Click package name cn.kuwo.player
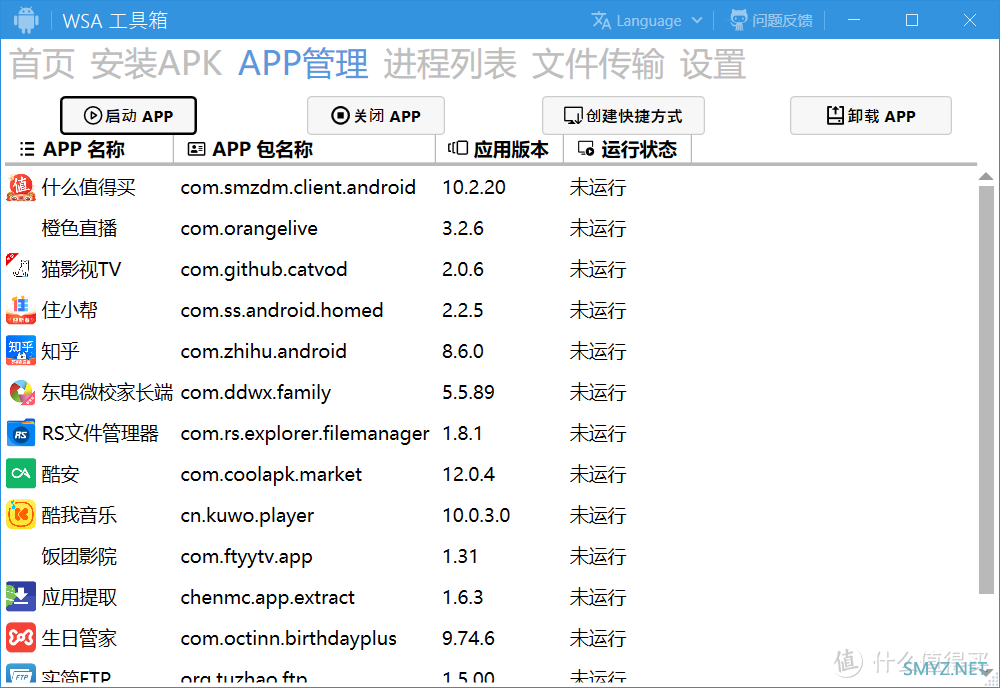This screenshot has width=1000, height=688. 247,515
